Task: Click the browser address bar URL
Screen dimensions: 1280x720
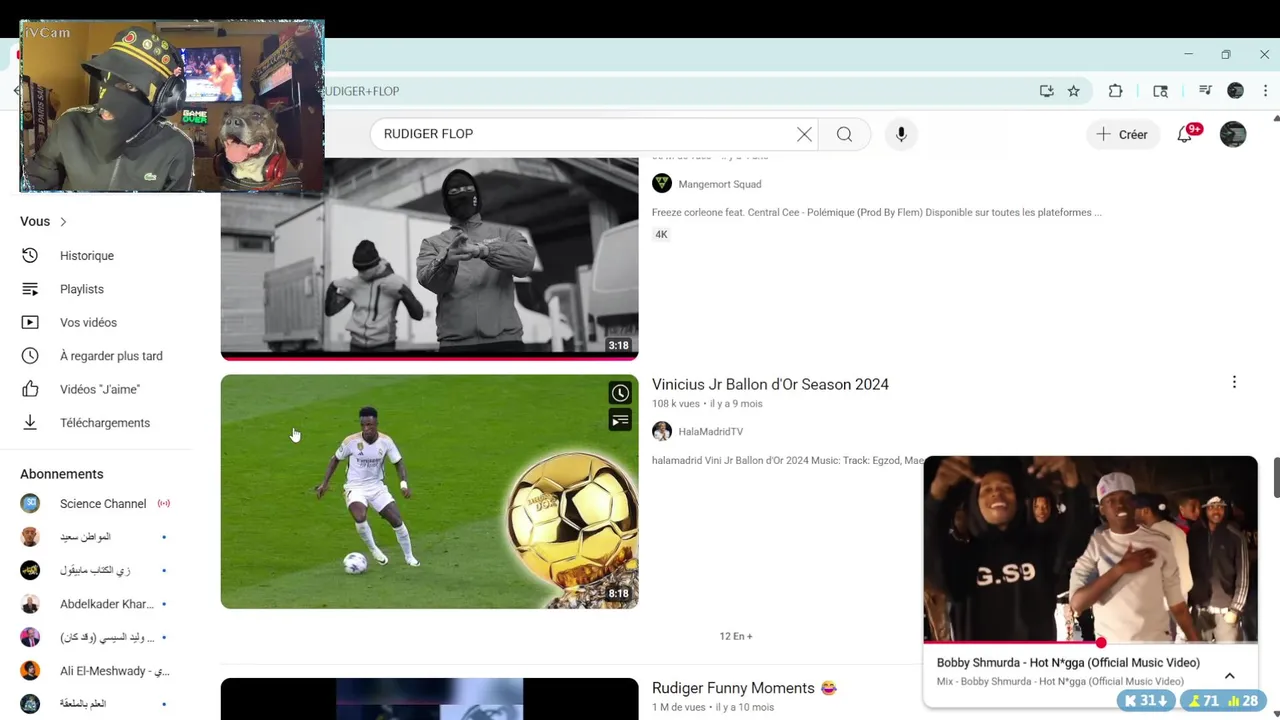Action: pyautogui.click(x=362, y=91)
